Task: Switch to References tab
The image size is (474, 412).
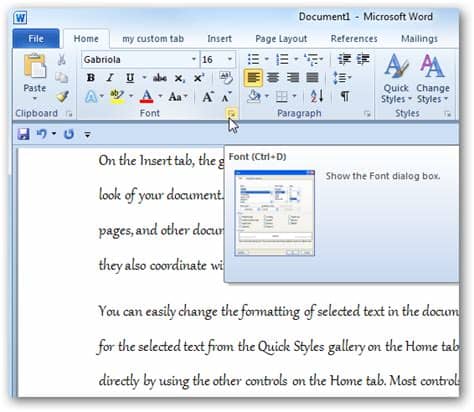Action: (354, 39)
